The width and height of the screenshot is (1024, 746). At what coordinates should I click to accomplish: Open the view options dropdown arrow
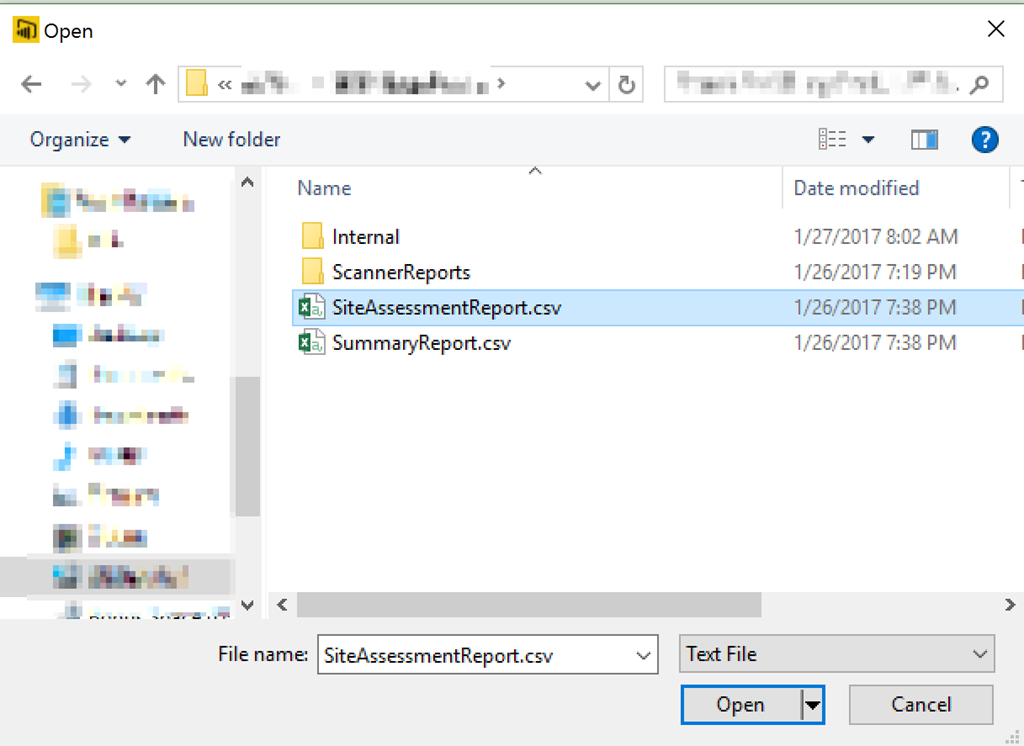(868, 140)
